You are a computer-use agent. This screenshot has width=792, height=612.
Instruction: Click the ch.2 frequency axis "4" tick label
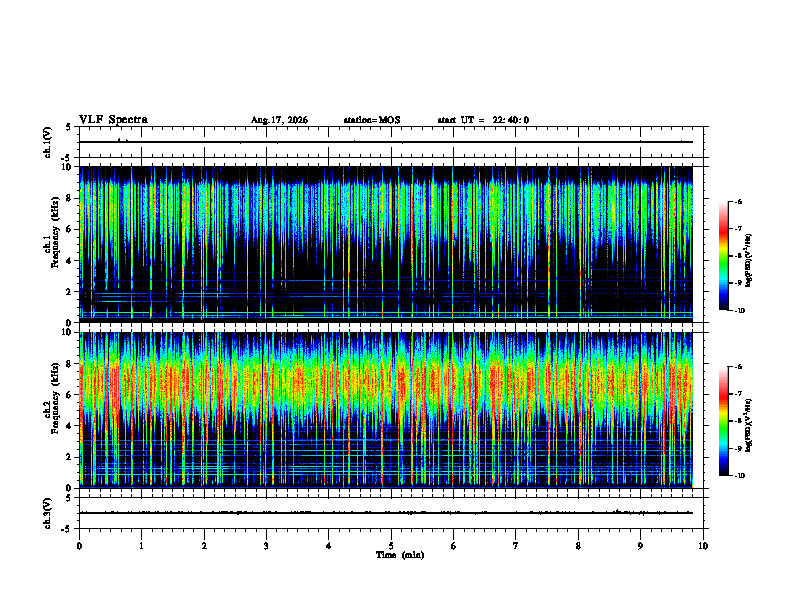click(70, 426)
